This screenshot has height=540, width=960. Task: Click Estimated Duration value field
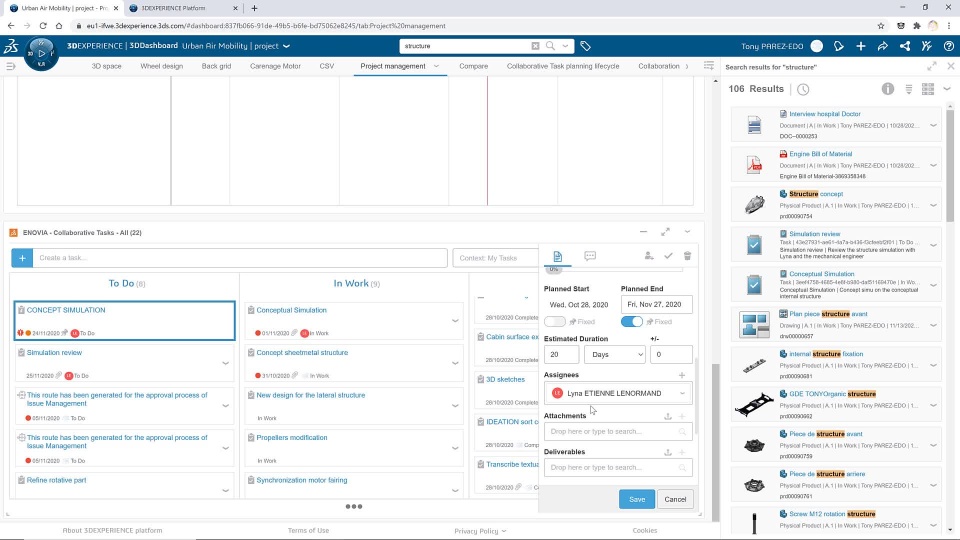(561, 354)
